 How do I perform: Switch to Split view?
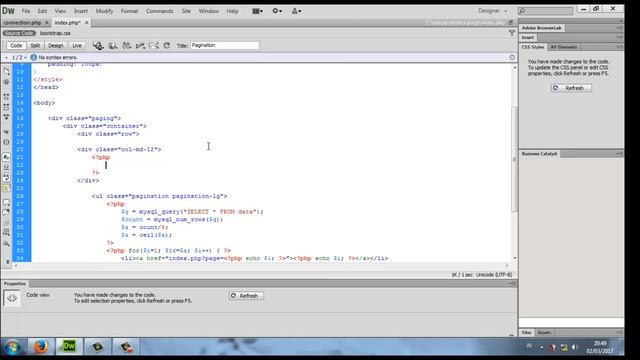tap(35, 46)
